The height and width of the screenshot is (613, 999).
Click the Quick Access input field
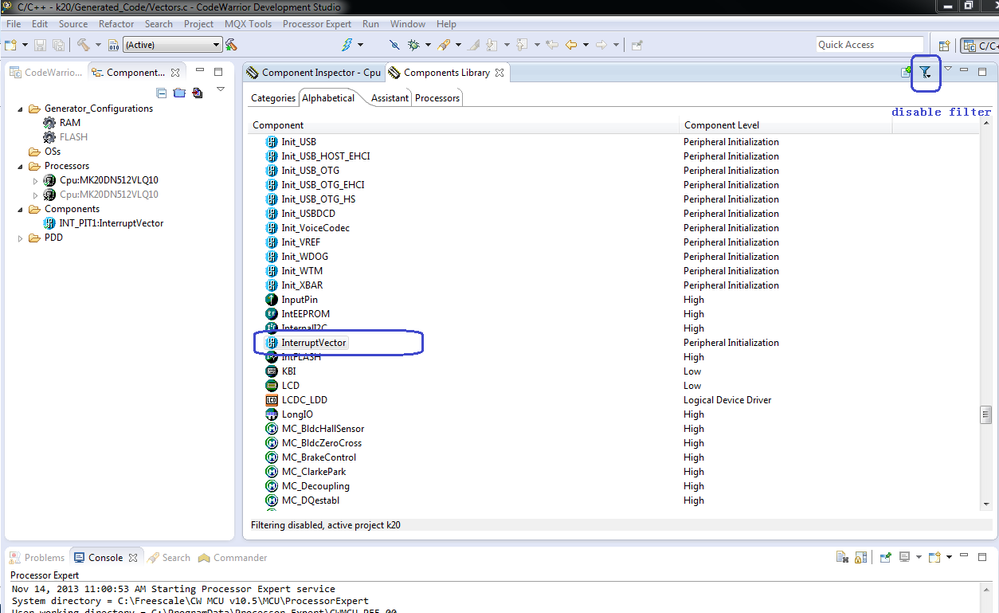coord(869,45)
